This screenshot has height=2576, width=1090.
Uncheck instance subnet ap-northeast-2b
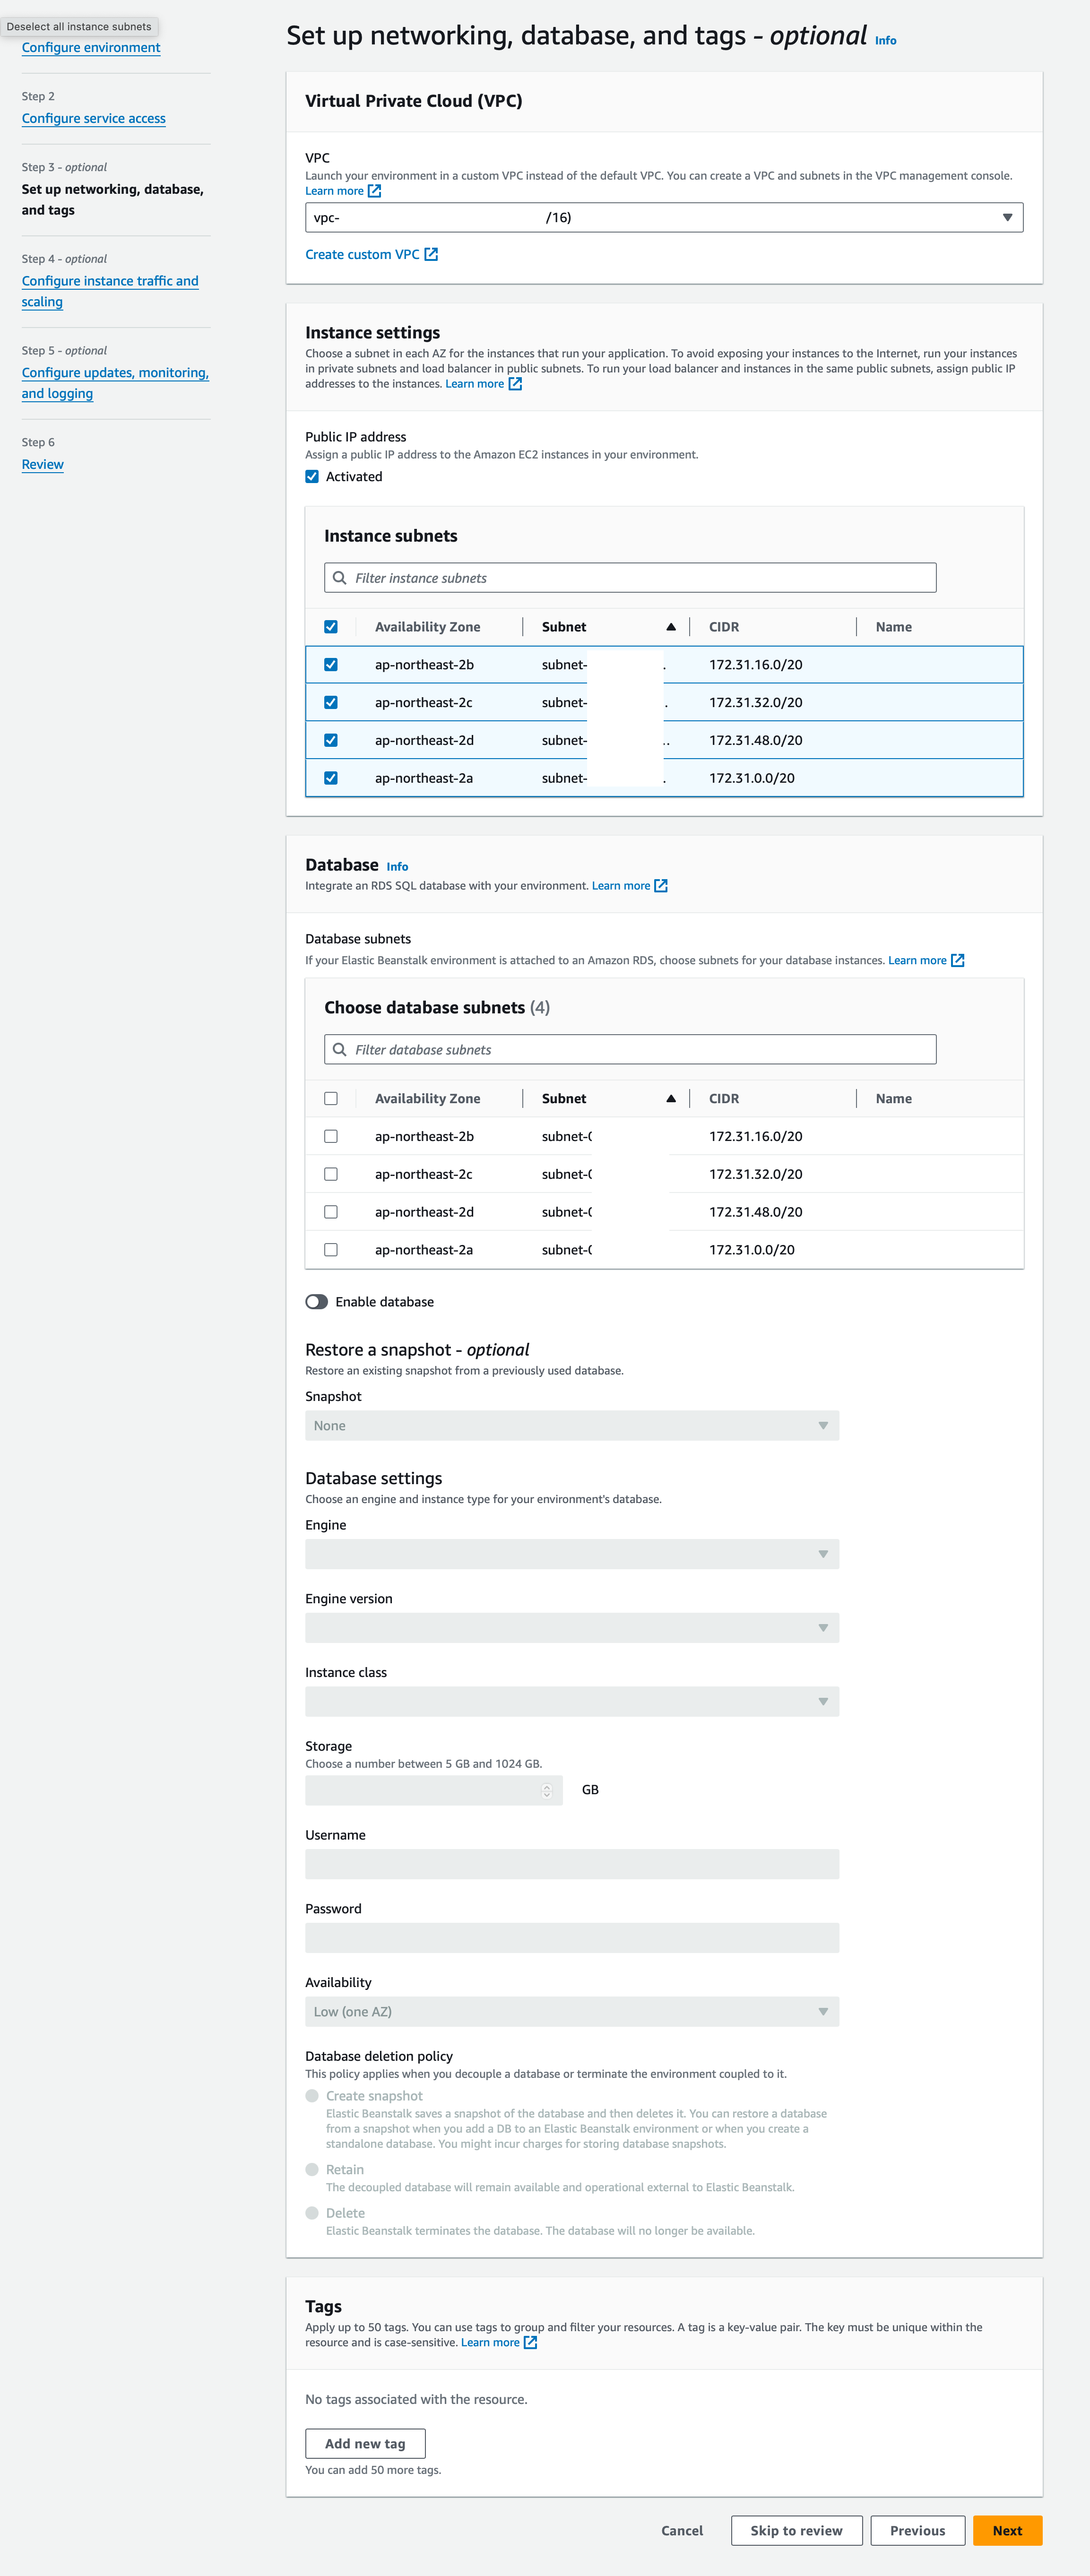coord(331,665)
